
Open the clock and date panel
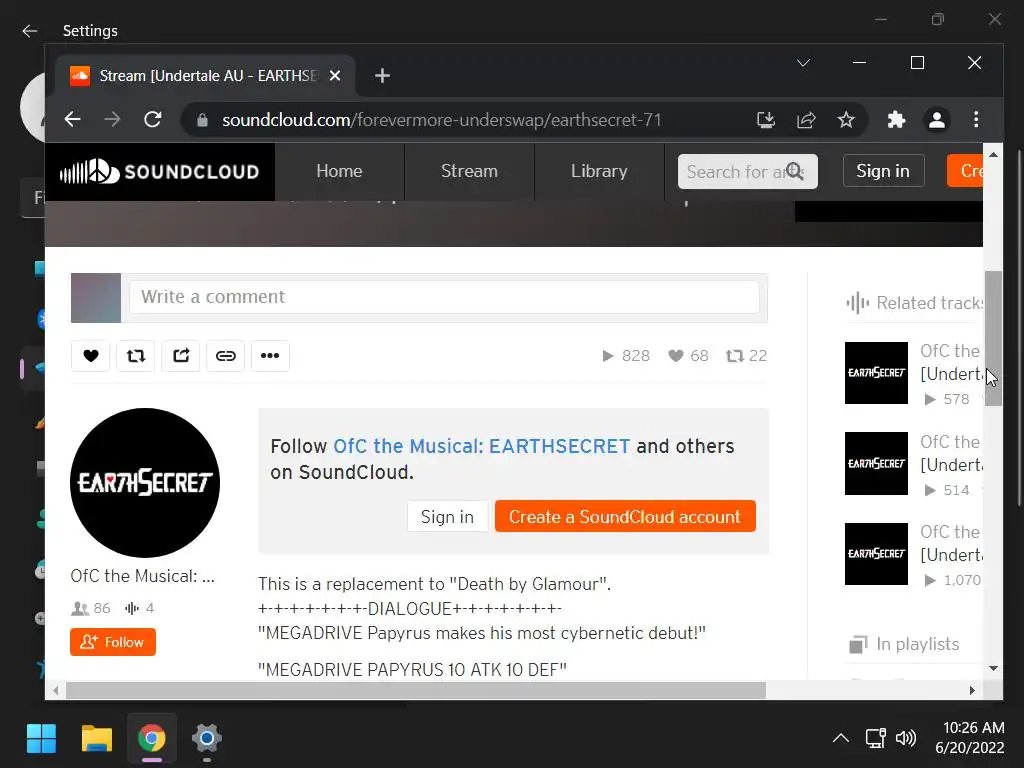pos(970,737)
